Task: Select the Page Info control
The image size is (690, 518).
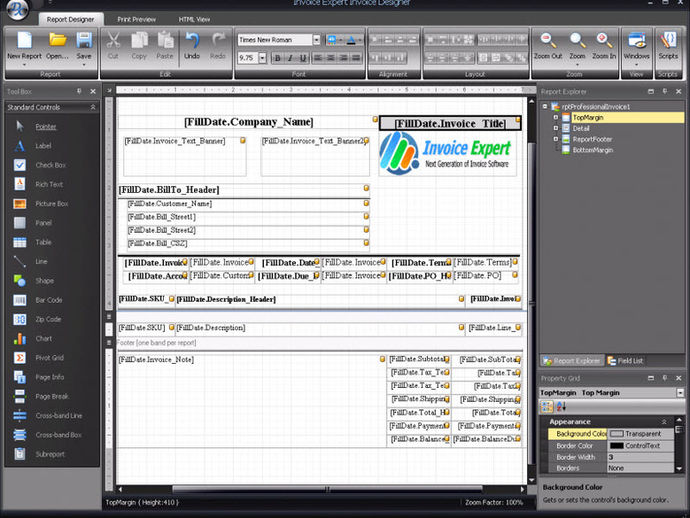Action: tap(49, 377)
